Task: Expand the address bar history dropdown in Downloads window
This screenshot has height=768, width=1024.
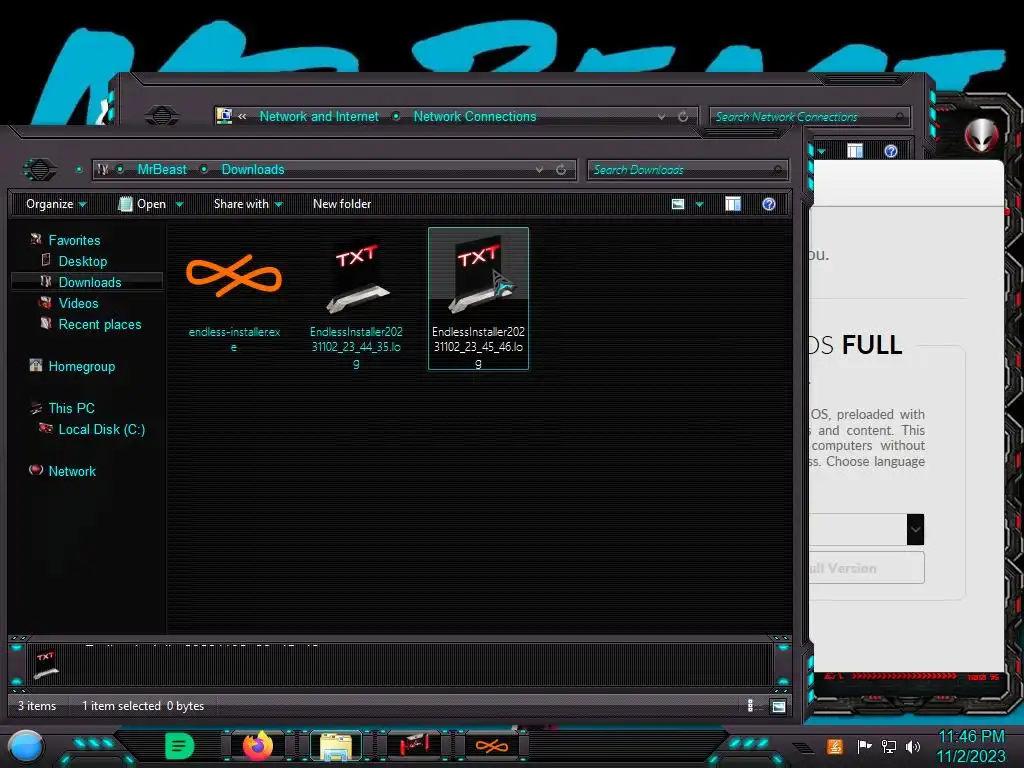Action: [x=539, y=170]
